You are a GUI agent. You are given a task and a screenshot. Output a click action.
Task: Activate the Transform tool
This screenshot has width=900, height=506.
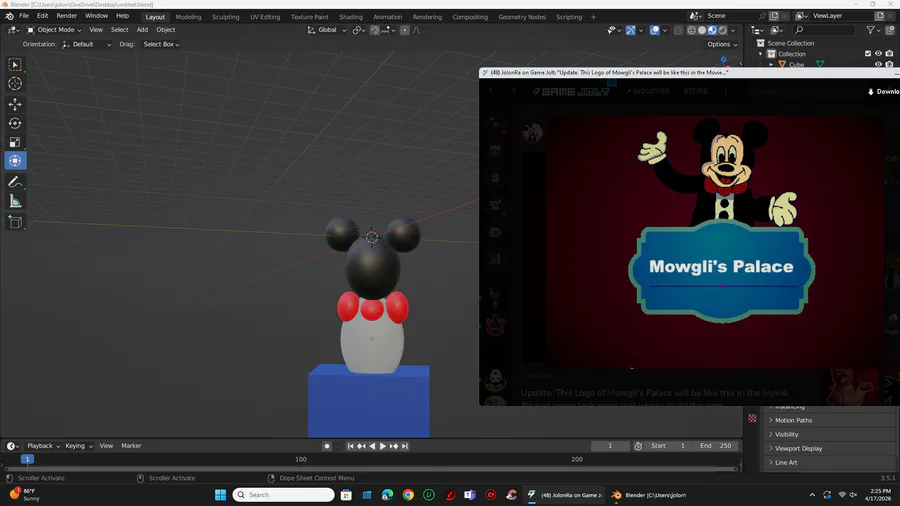tap(15, 161)
